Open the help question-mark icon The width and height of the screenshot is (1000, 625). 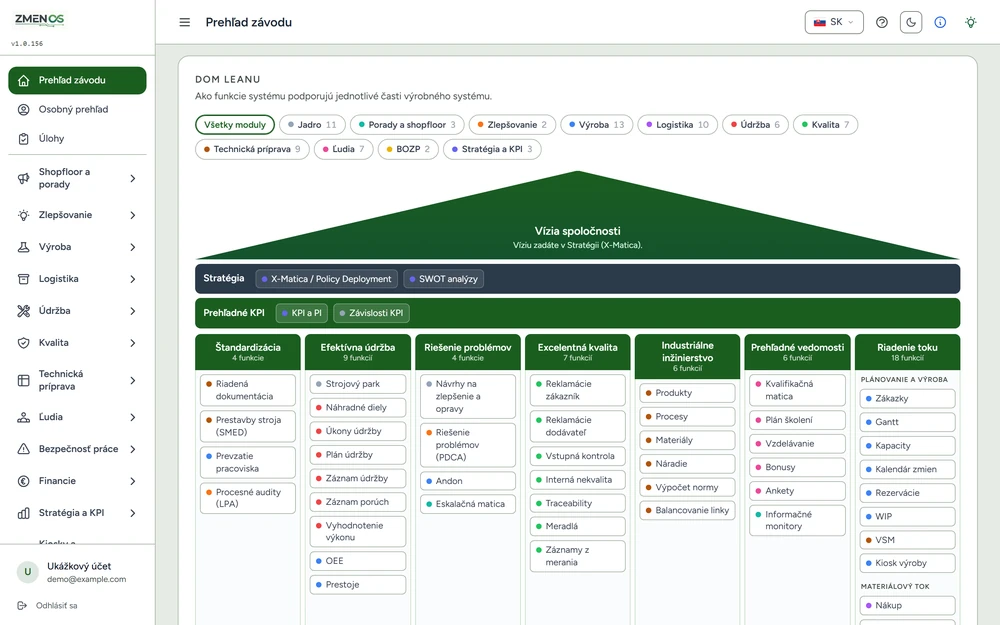881,22
